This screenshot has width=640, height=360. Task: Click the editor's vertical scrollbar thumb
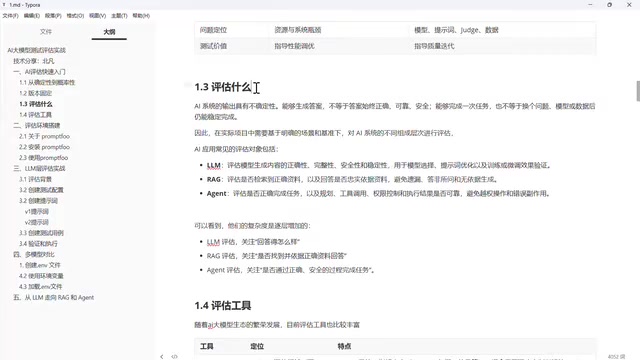pyautogui.click(x=638, y=91)
